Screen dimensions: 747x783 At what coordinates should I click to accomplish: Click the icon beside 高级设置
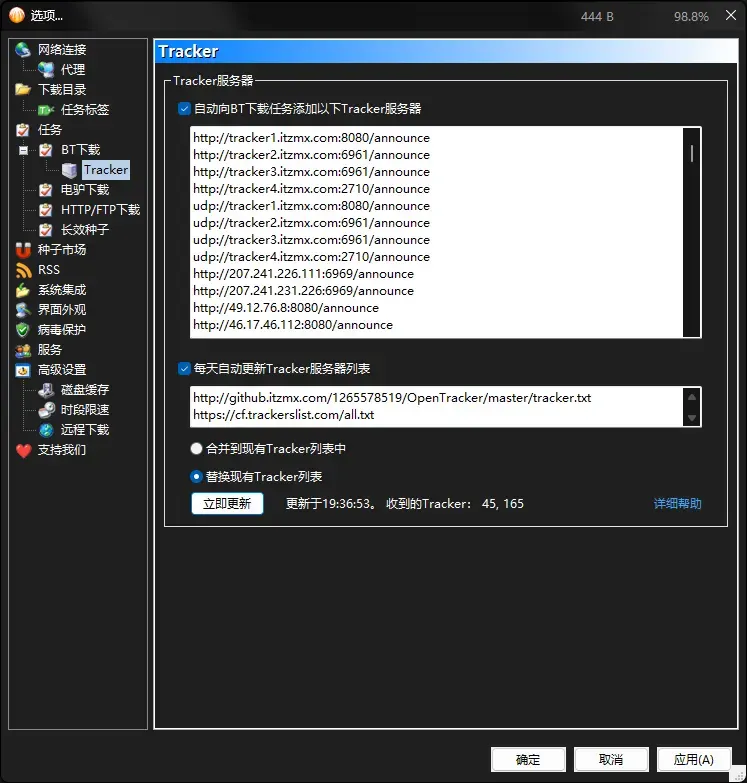click(x=23, y=370)
